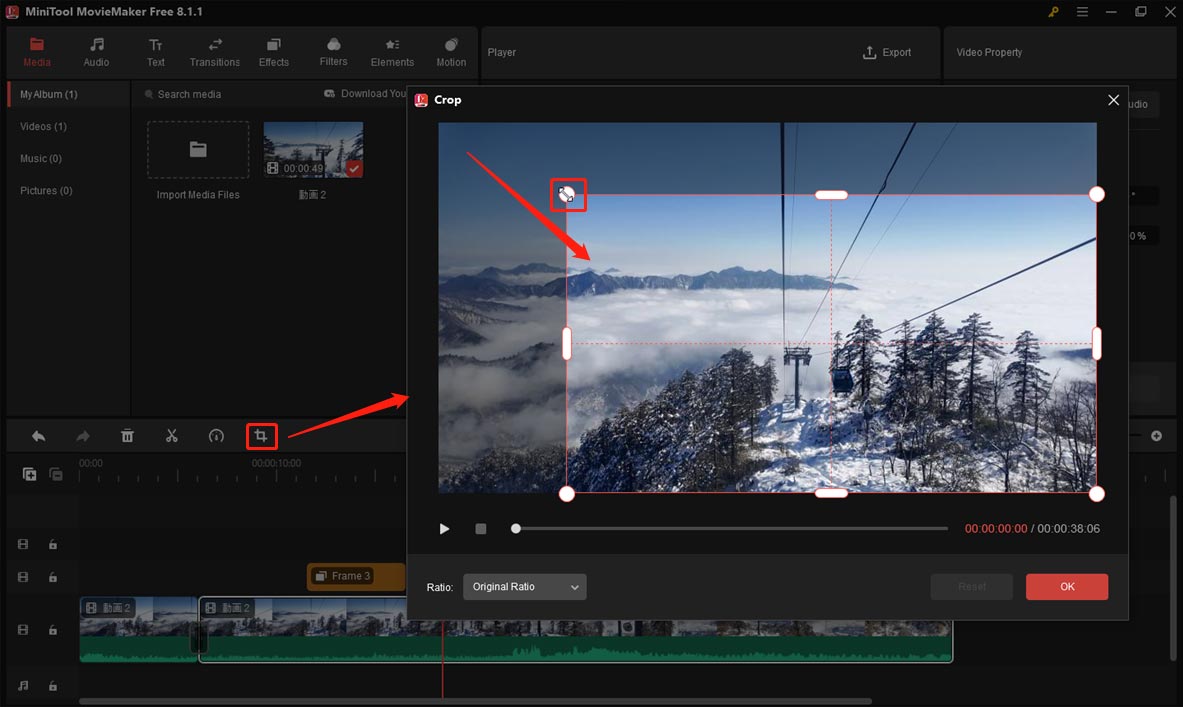Viewport: 1183px width, 707px height.
Task: Open the Transitions tab
Action: point(214,52)
